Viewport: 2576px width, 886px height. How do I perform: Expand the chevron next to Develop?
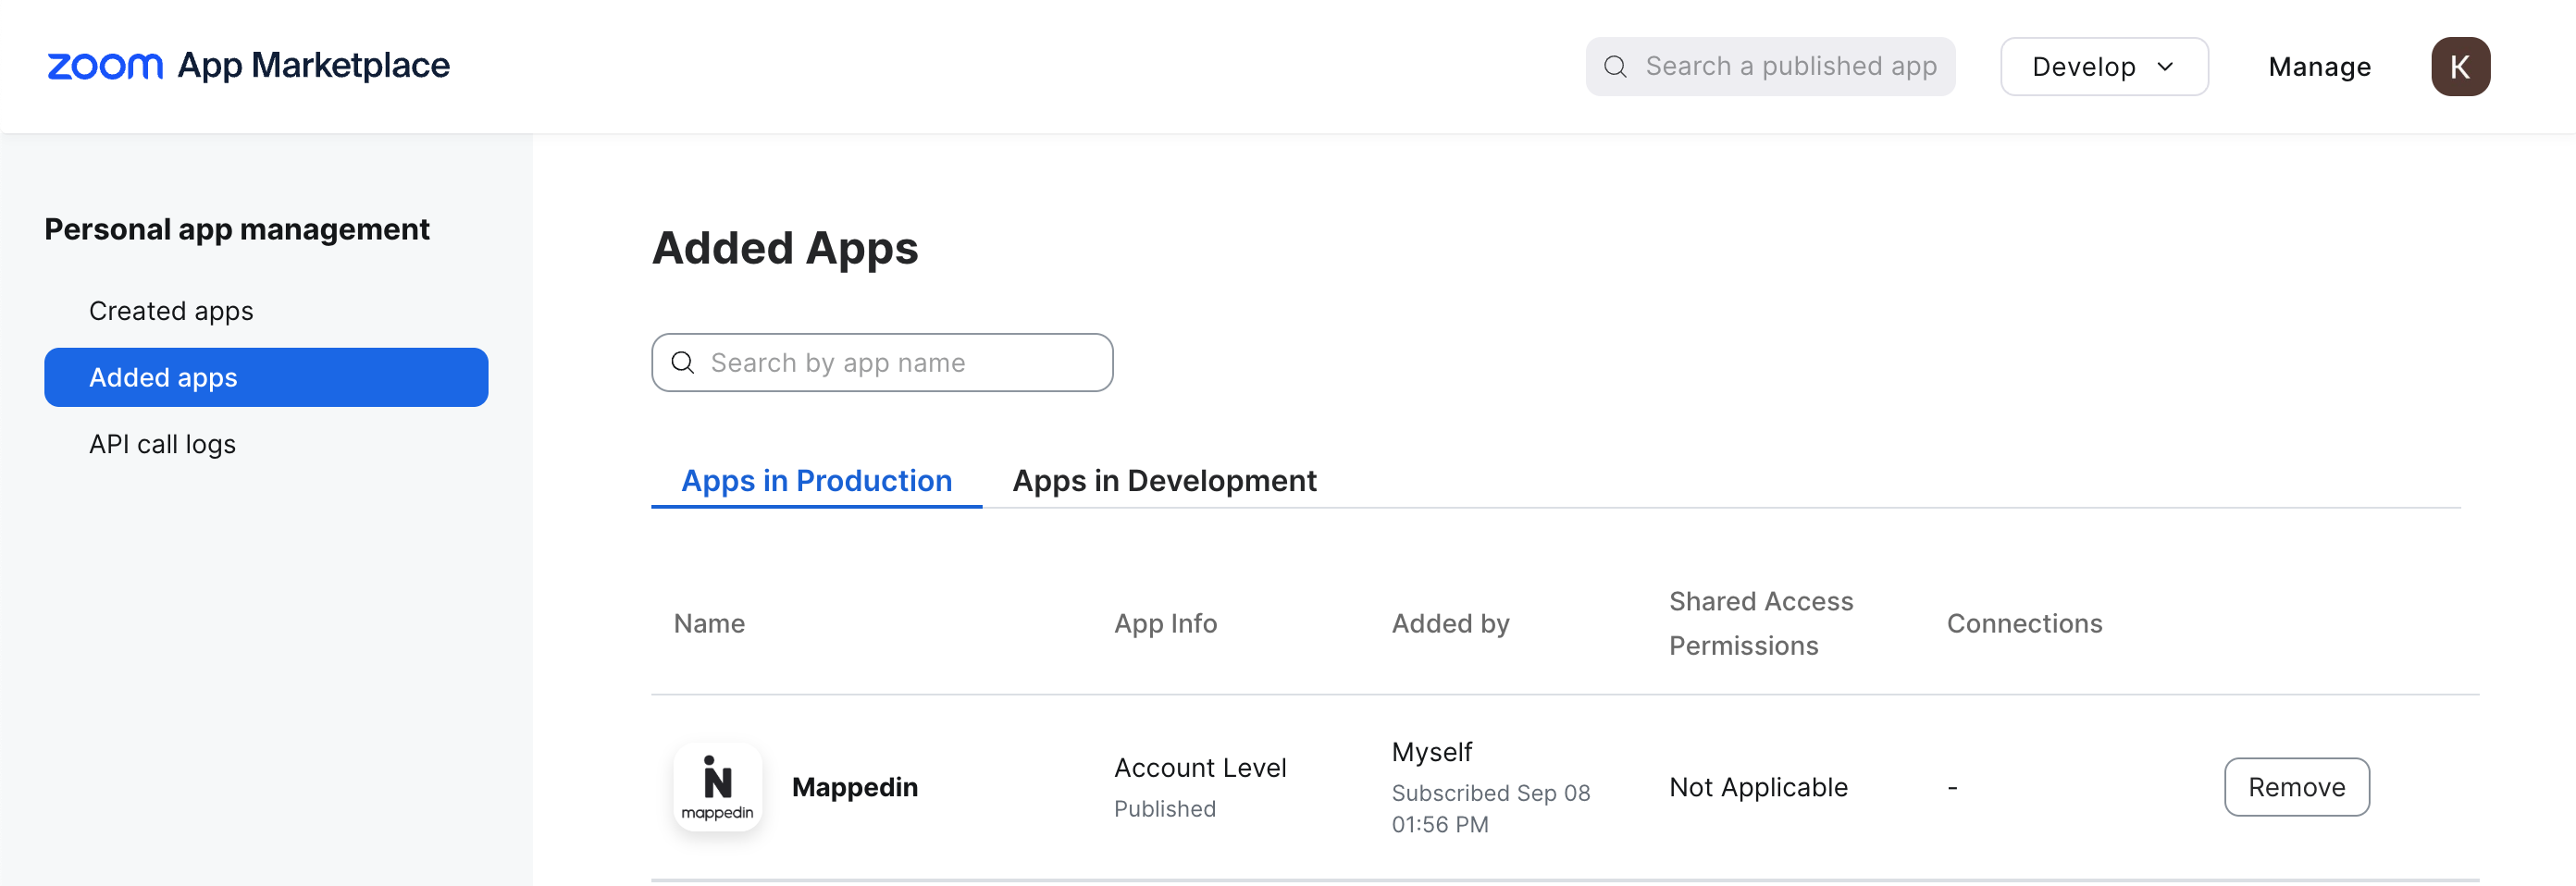click(x=2166, y=67)
